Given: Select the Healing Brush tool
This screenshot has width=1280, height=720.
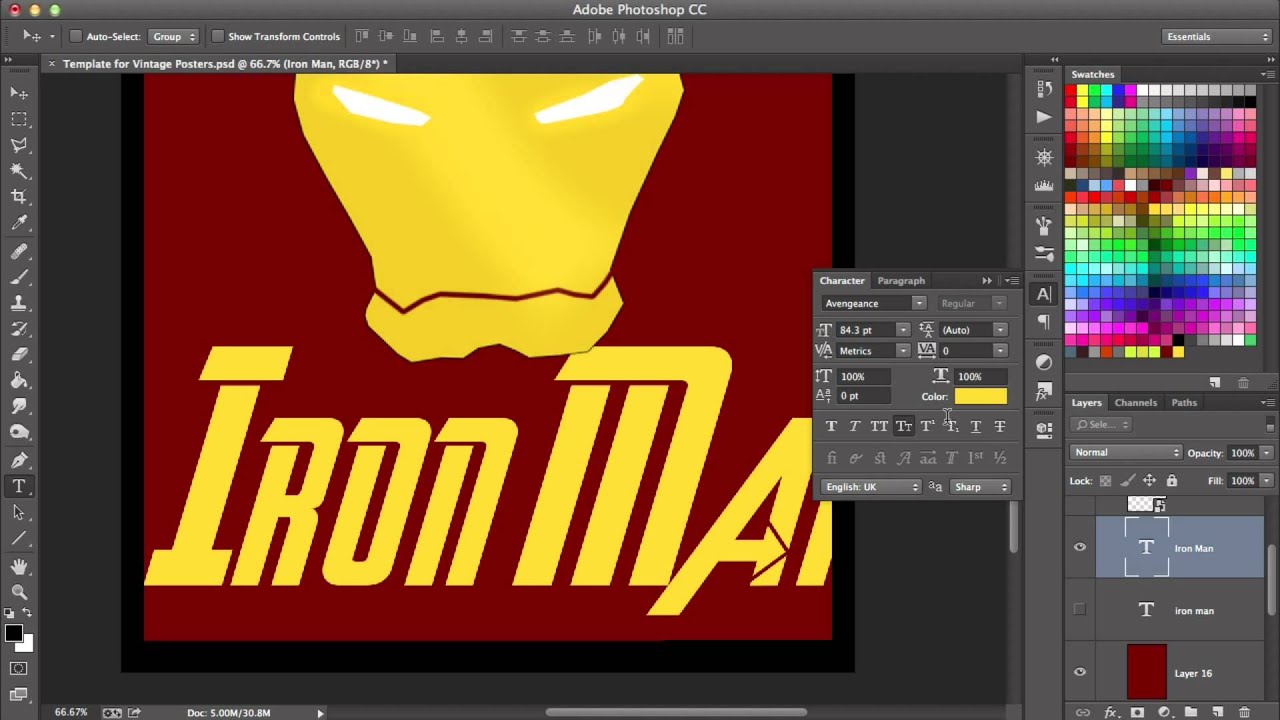Looking at the screenshot, I should [x=19, y=251].
